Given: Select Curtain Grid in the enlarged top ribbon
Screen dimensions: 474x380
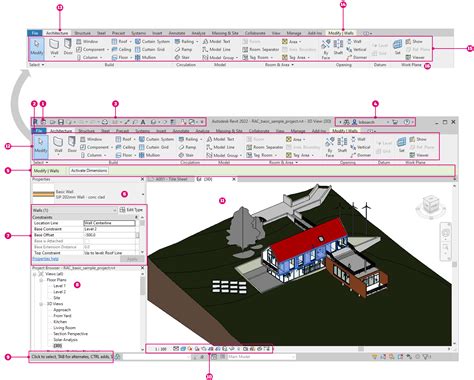Looking at the screenshot, I should (150, 49).
